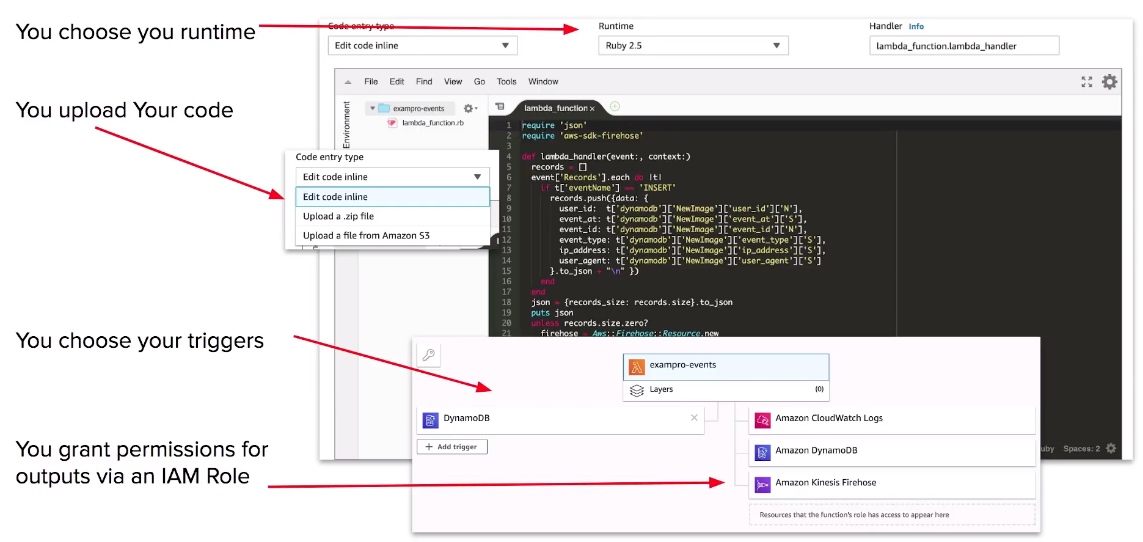
Task: Open the Runtime Ruby 2.5 dropdown
Action: [693, 45]
